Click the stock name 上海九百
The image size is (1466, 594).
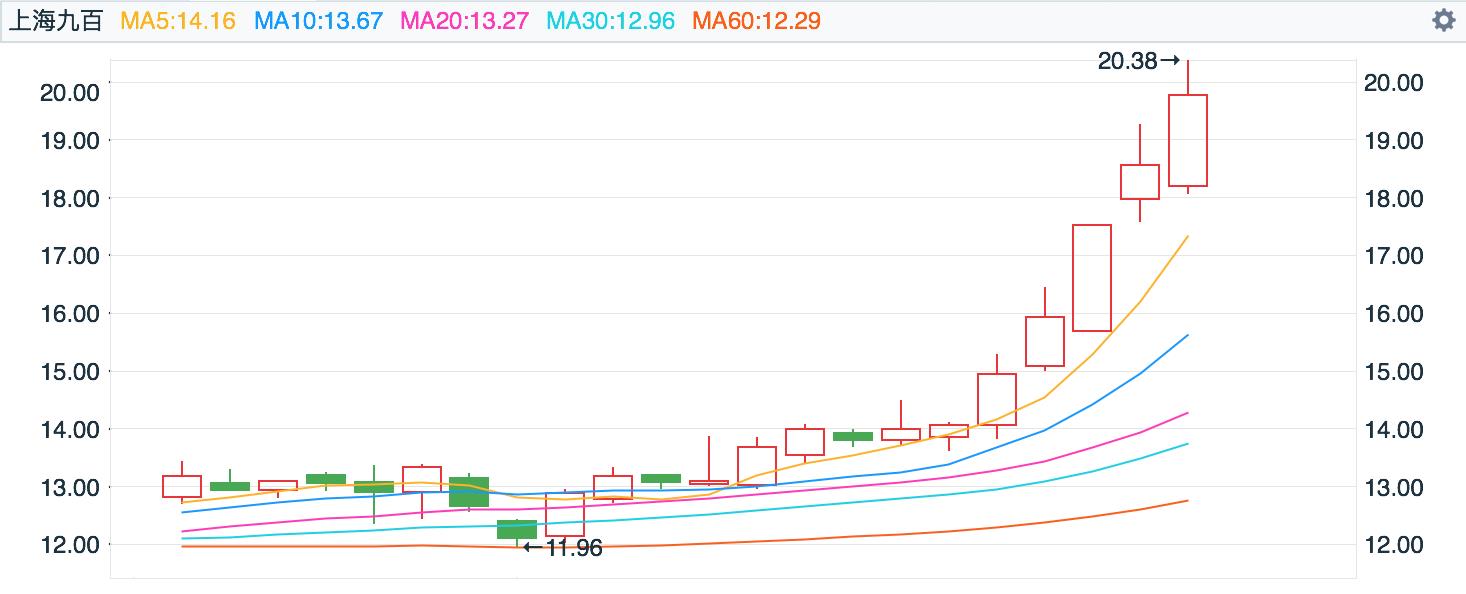pyautogui.click(x=56, y=21)
